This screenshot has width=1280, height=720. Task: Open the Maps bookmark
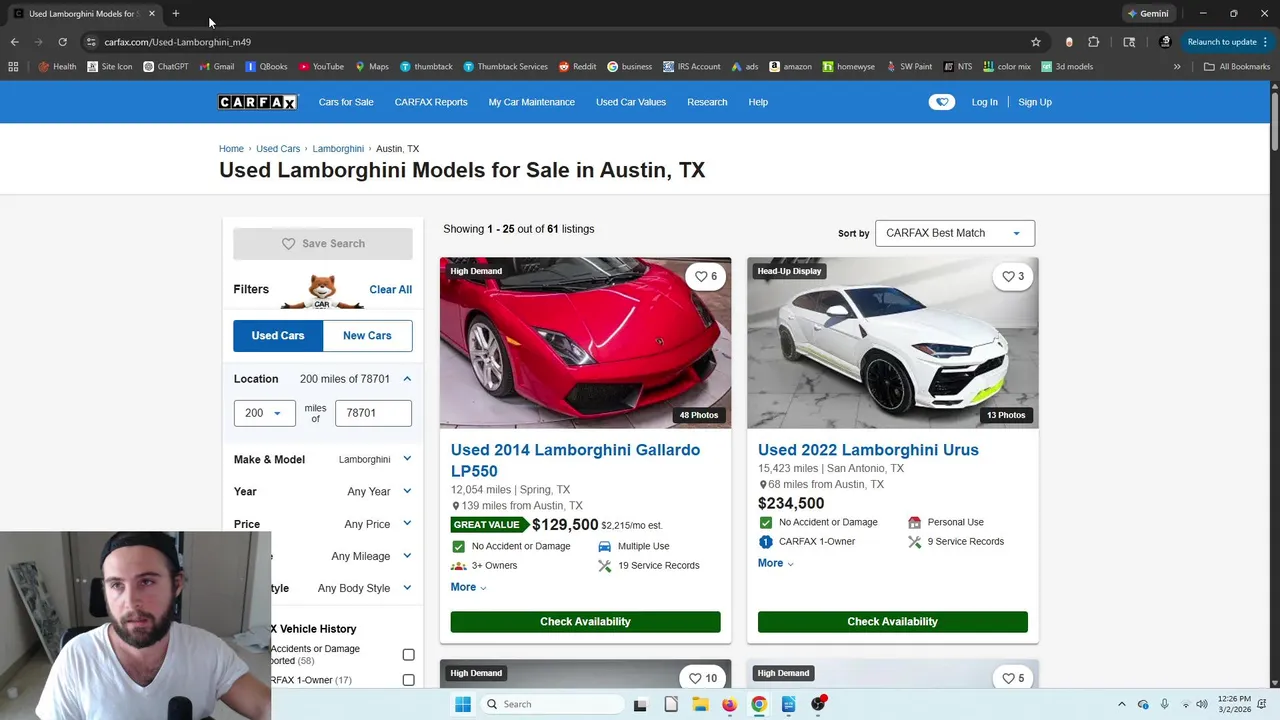point(371,67)
